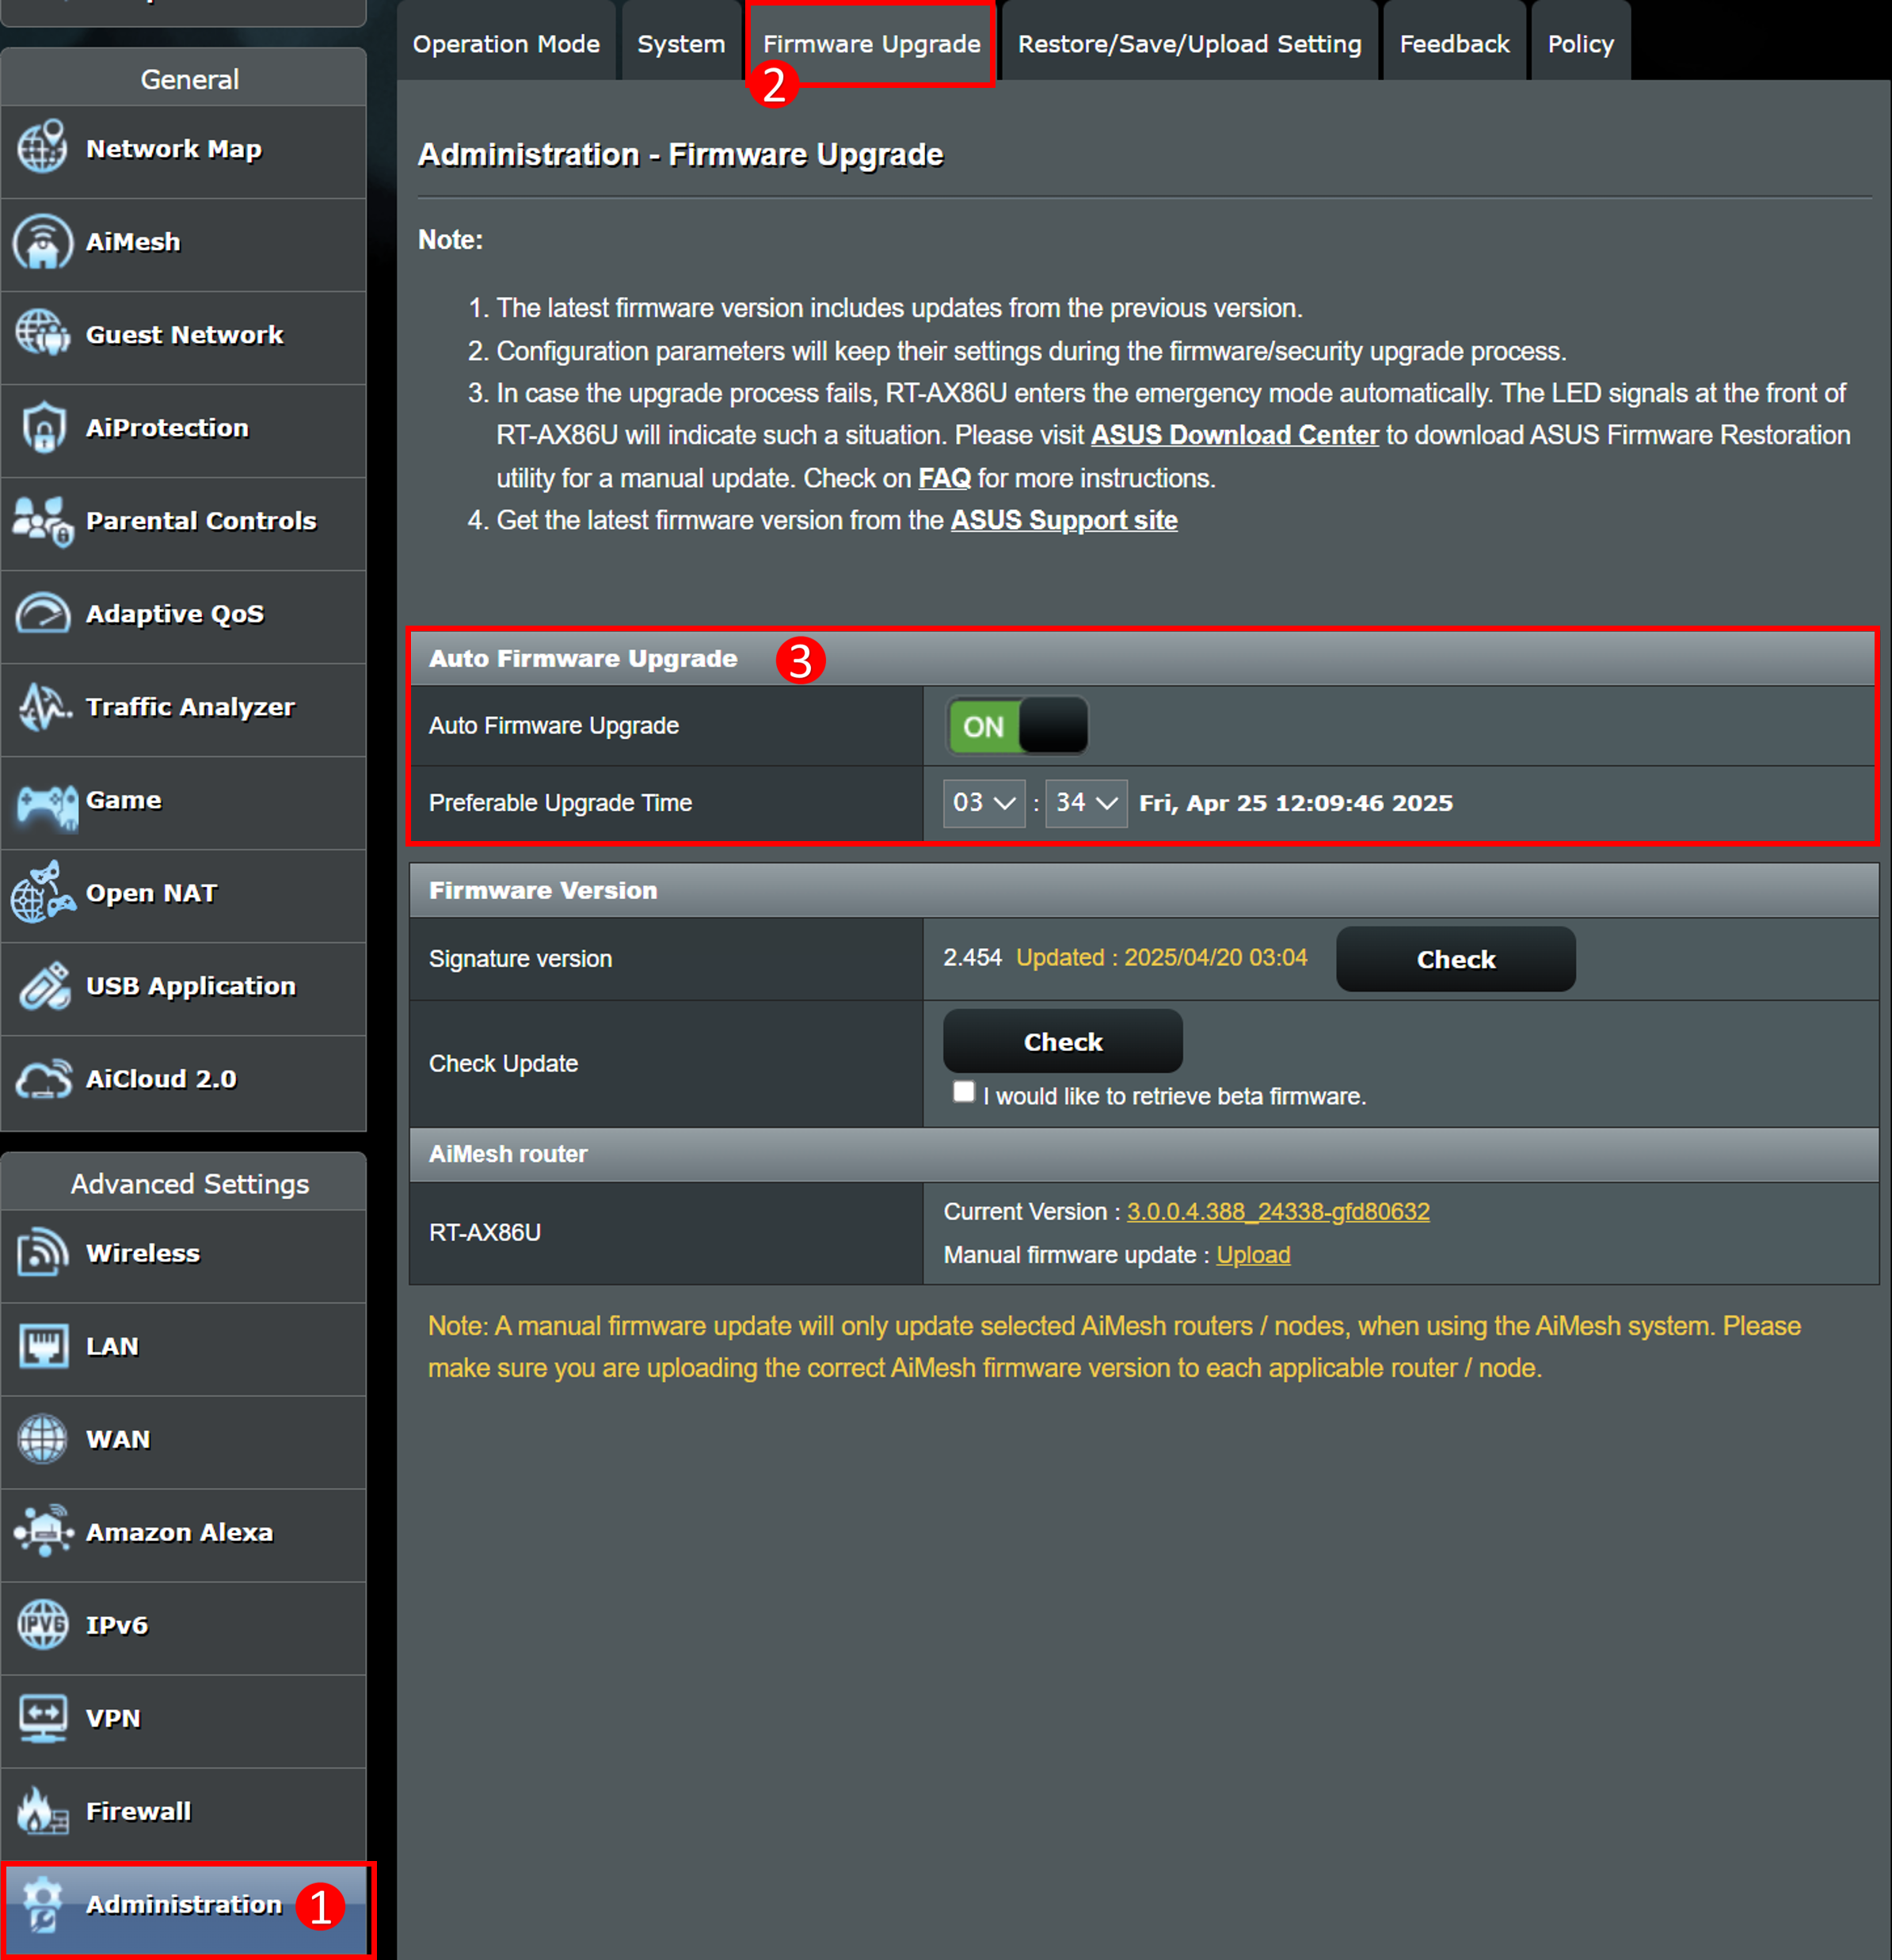This screenshot has width=1892, height=1960.
Task: Open the Policy tab
Action: point(1580,44)
